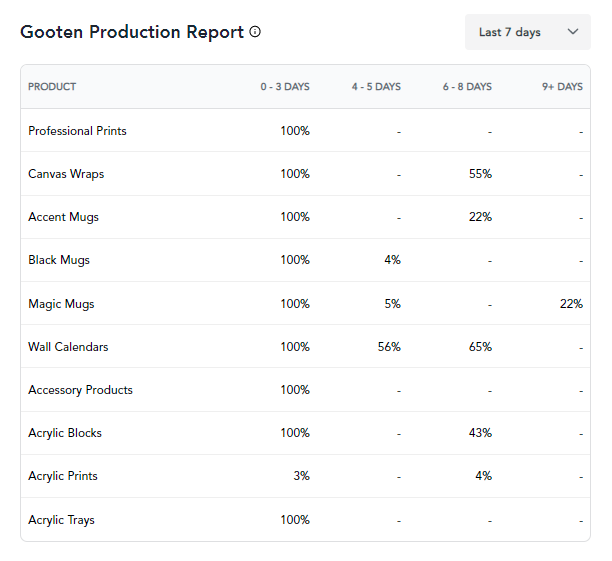Click the 100% value for Accessory Products

point(295,390)
